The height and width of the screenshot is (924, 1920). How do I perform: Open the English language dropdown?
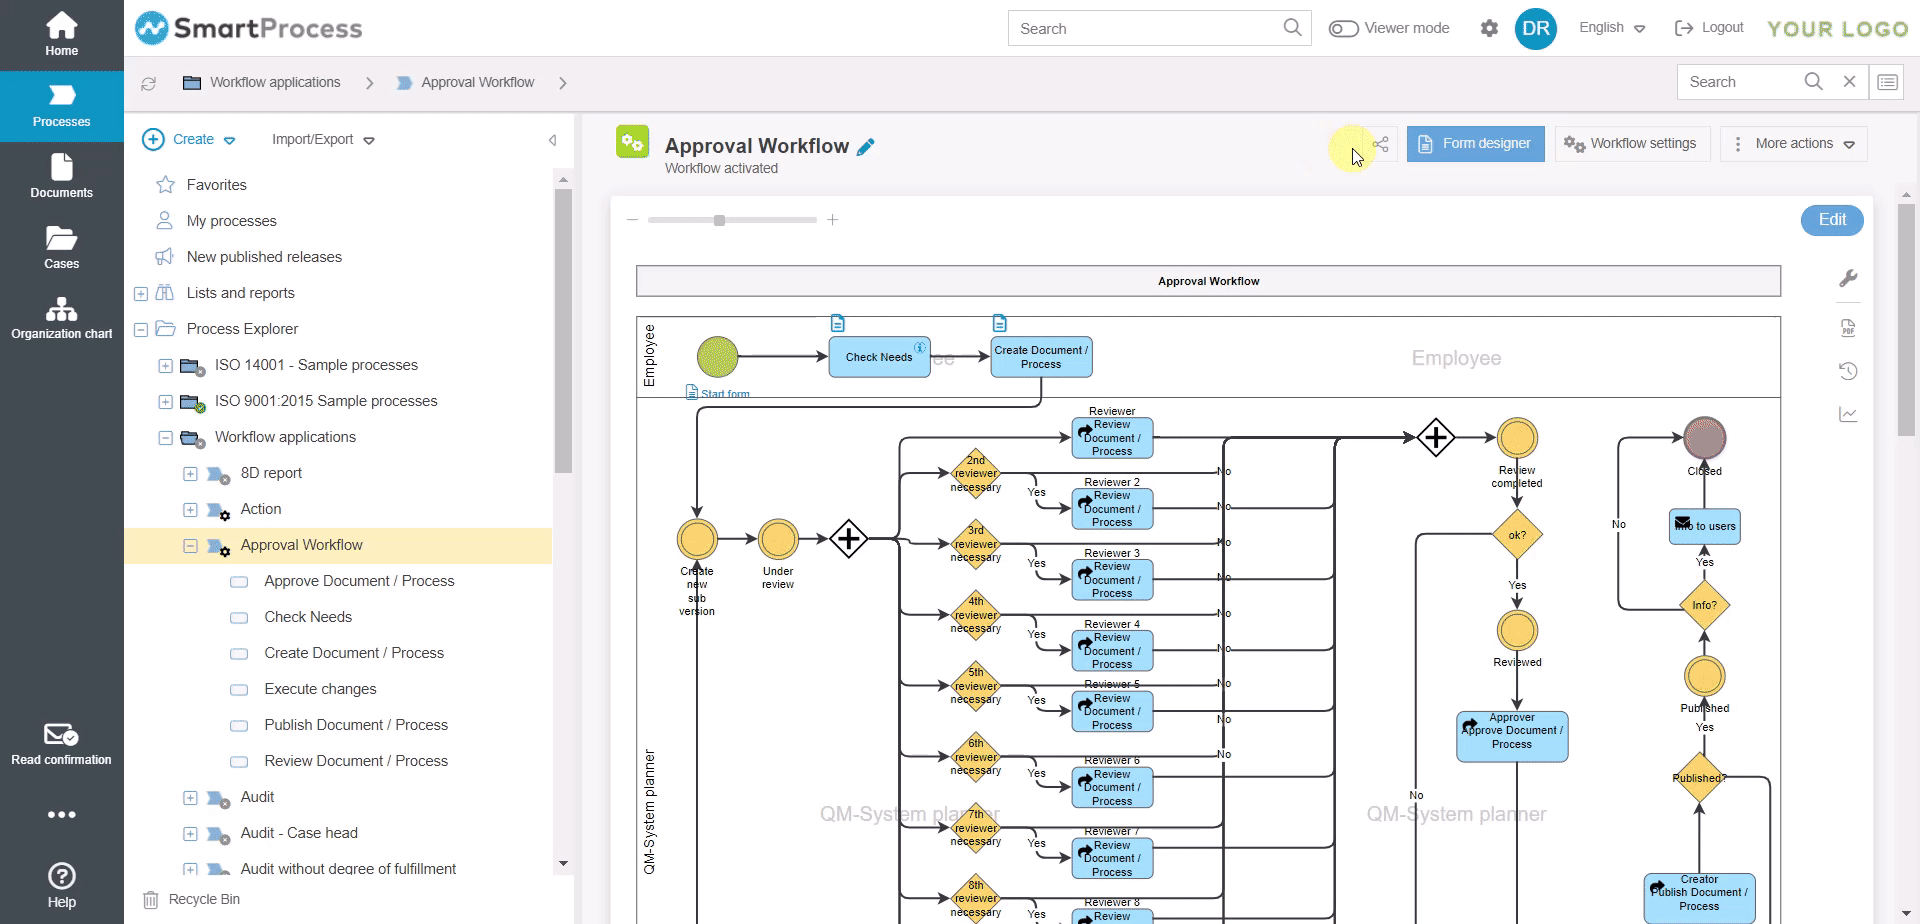(1611, 28)
